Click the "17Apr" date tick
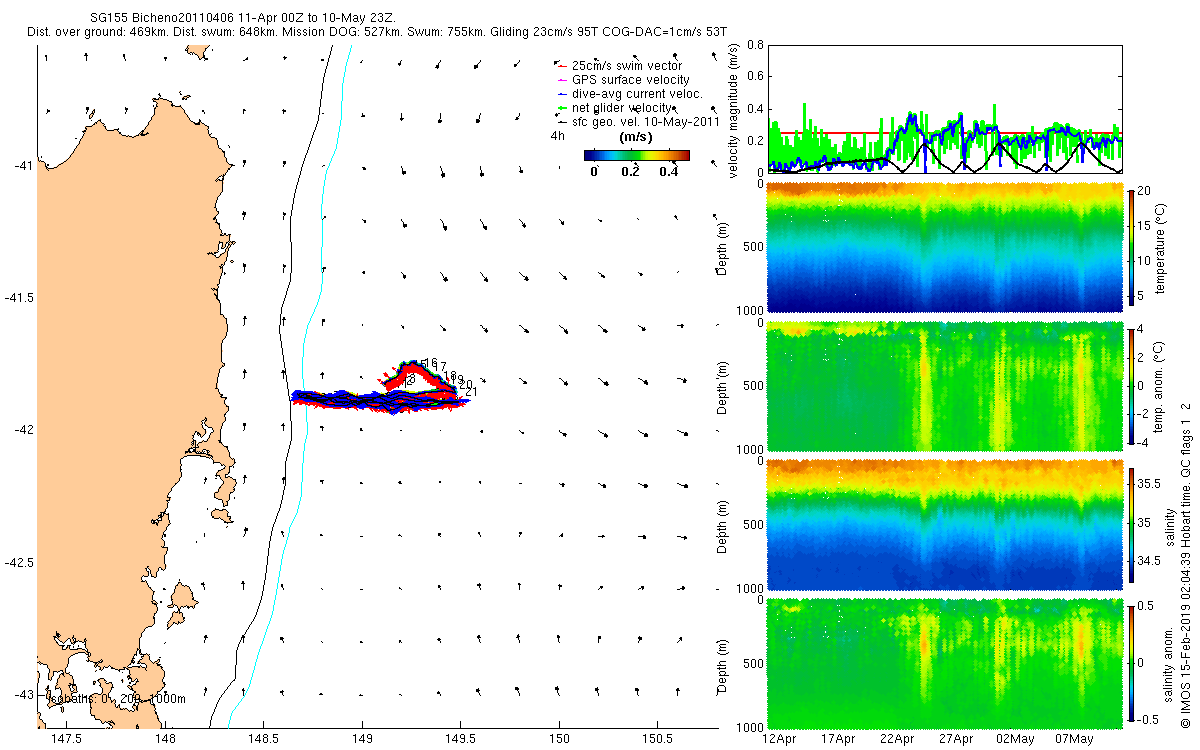This screenshot has height=750, width=1200. click(838, 739)
